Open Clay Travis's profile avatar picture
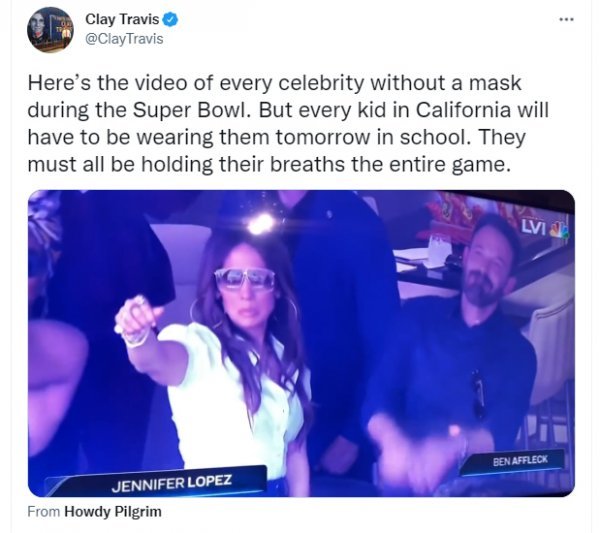The width and height of the screenshot is (600, 533). pos(50,30)
